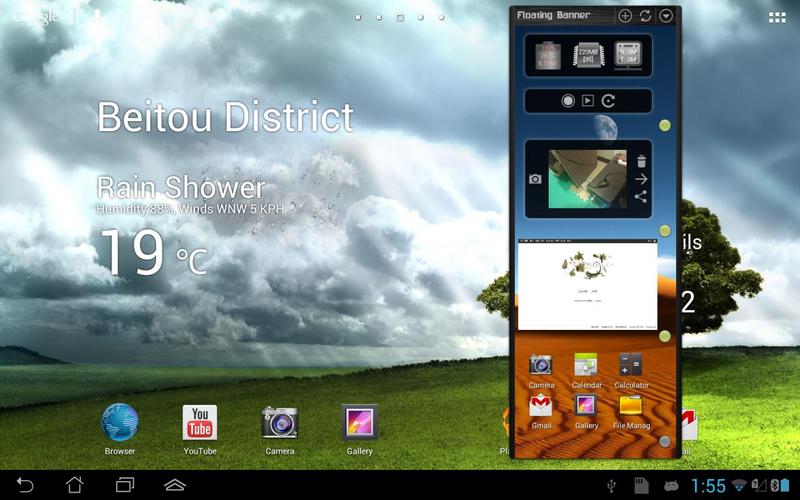The width and height of the screenshot is (800, 500).
Task: Tap the 220MB memory chip widget
Action: [588, 56]
